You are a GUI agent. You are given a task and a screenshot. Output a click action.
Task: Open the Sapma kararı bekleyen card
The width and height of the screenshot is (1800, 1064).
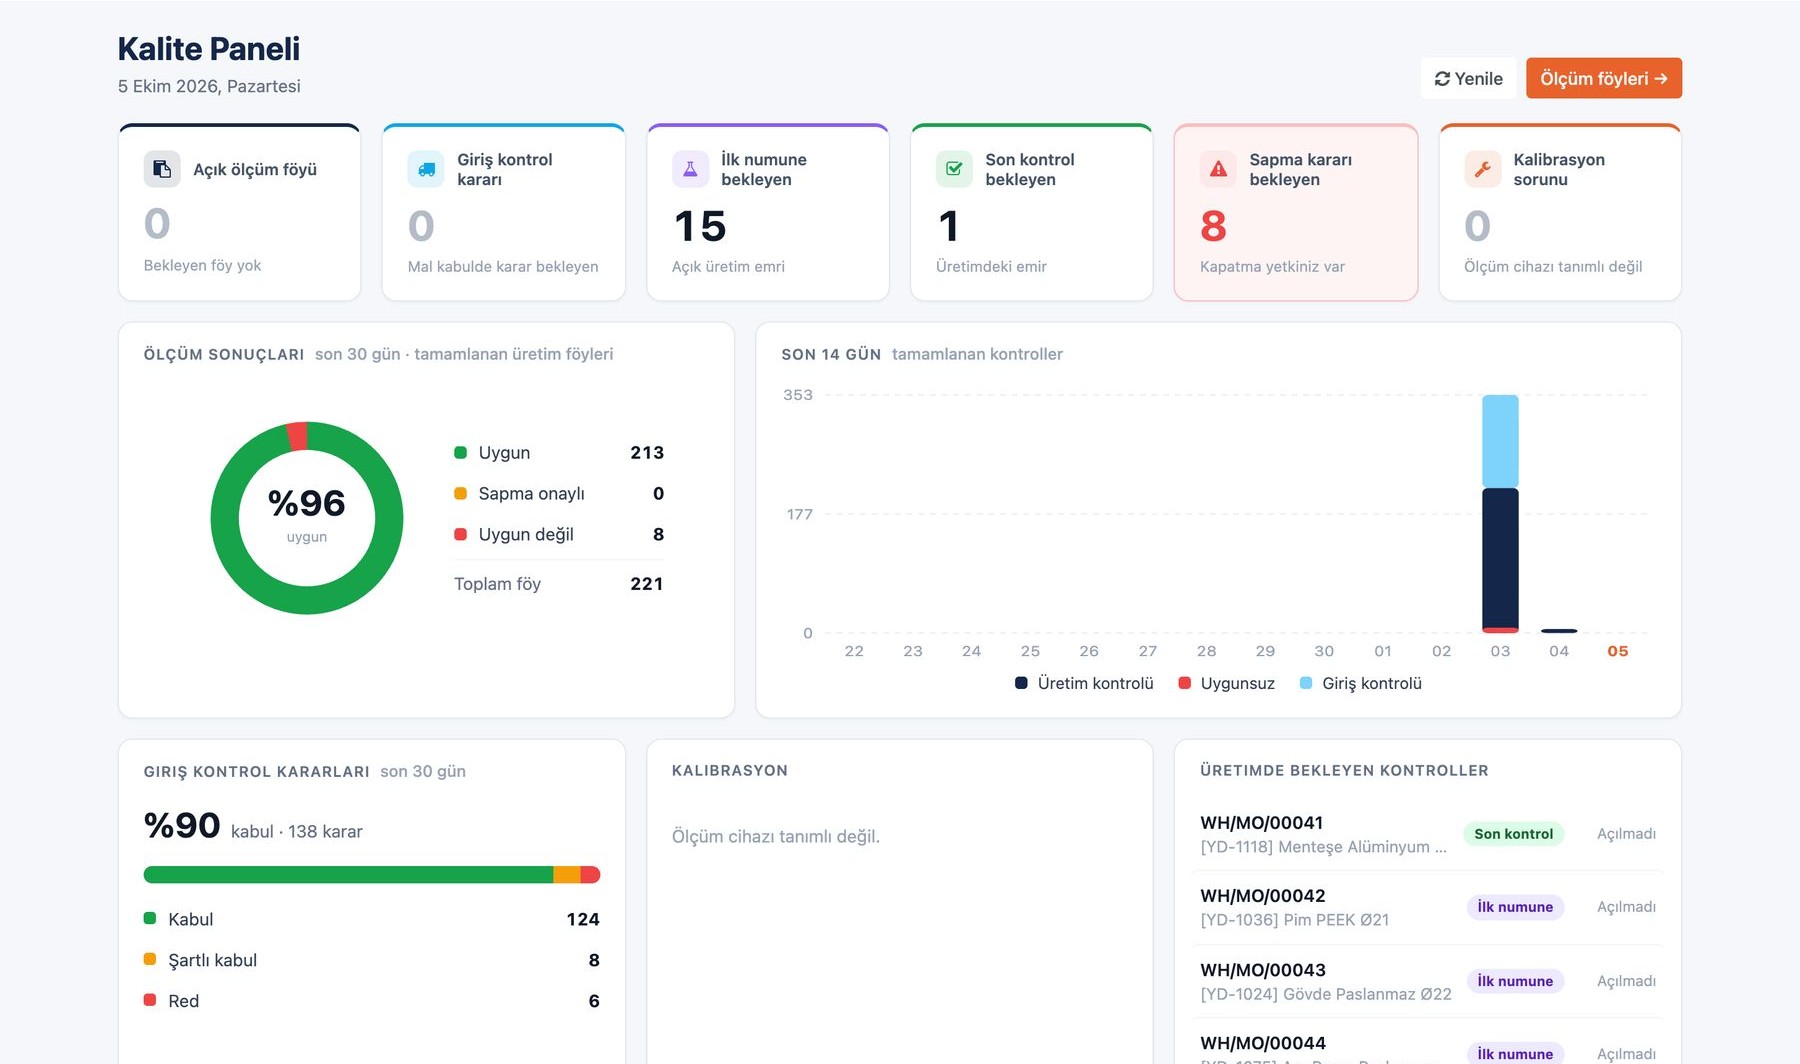(x=1296, y=212)
